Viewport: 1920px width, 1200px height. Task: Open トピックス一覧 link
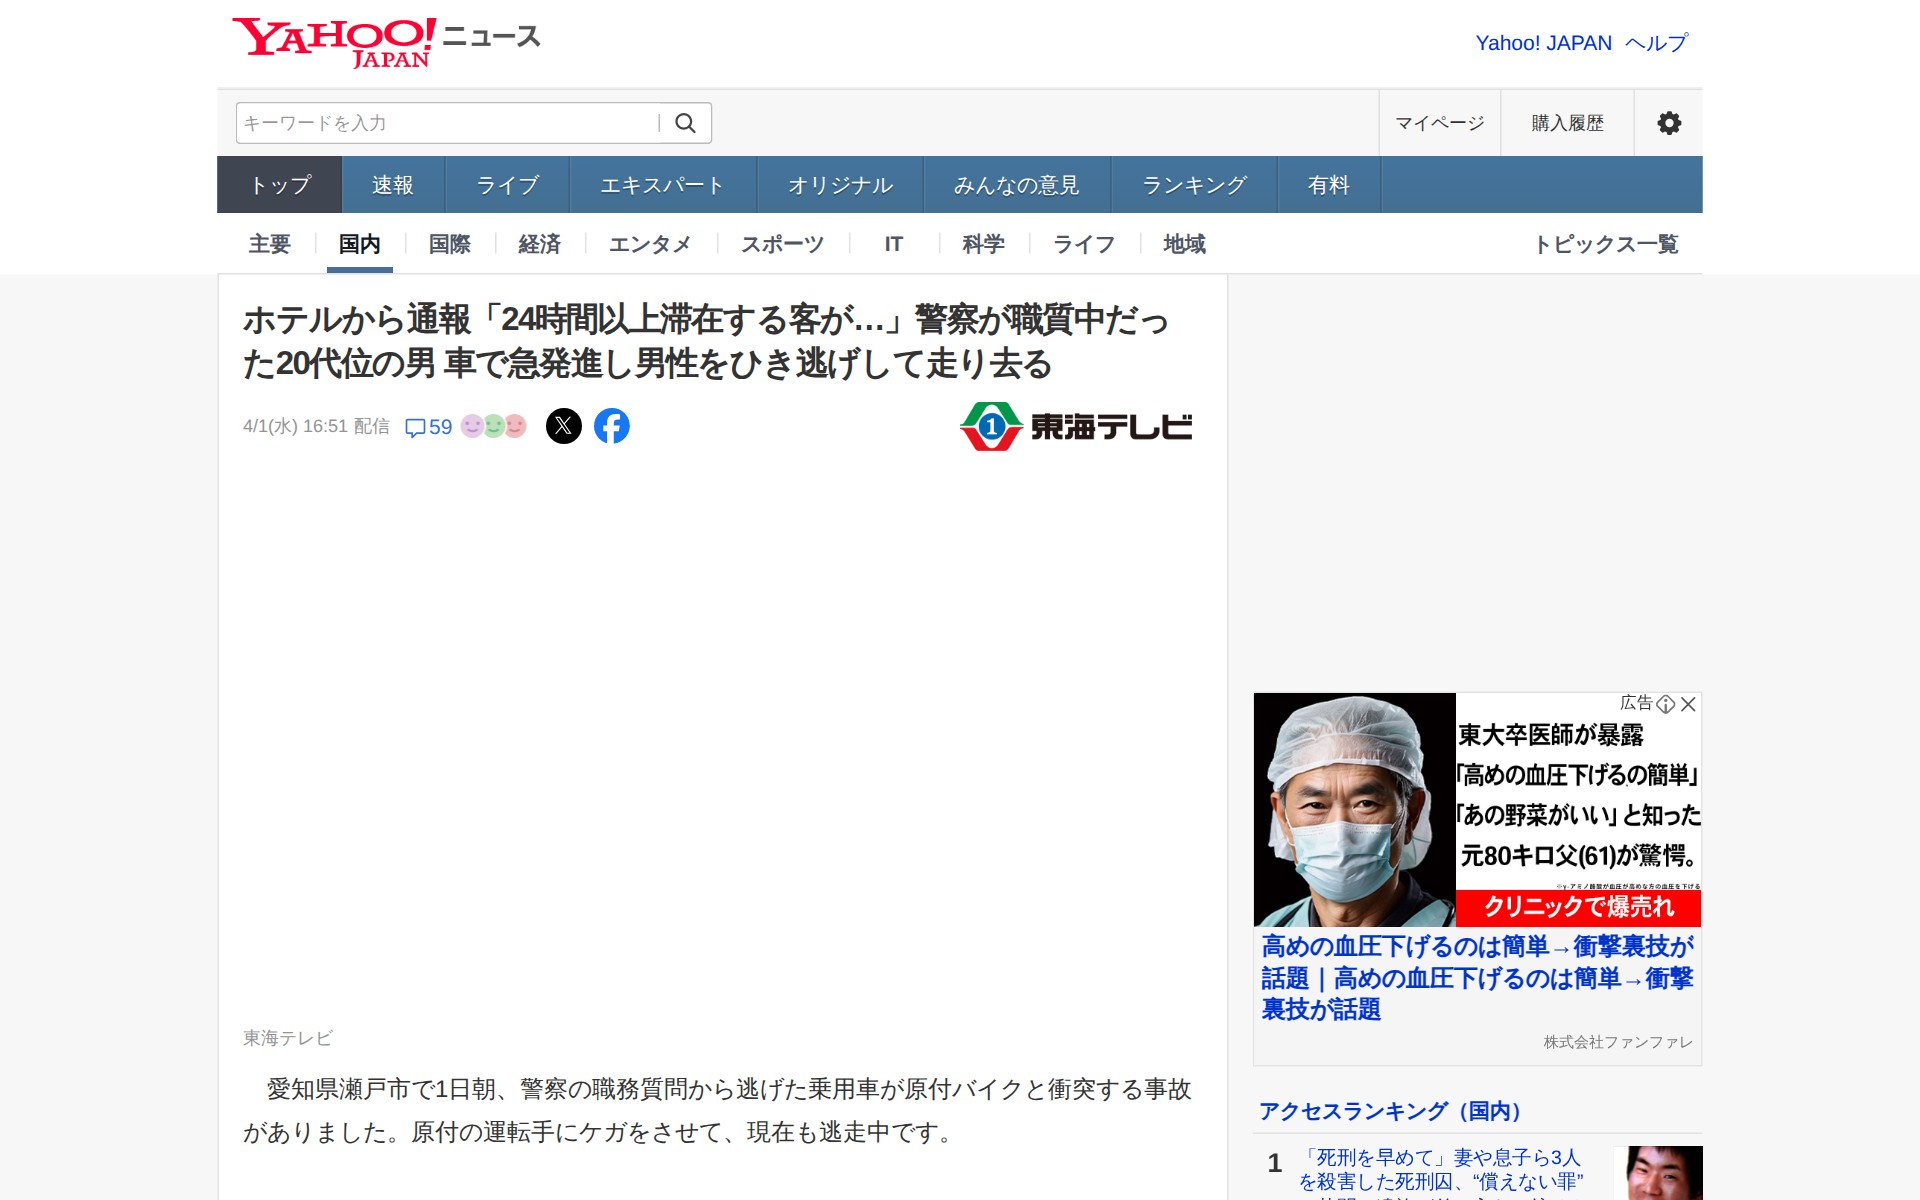(1606, 244)
